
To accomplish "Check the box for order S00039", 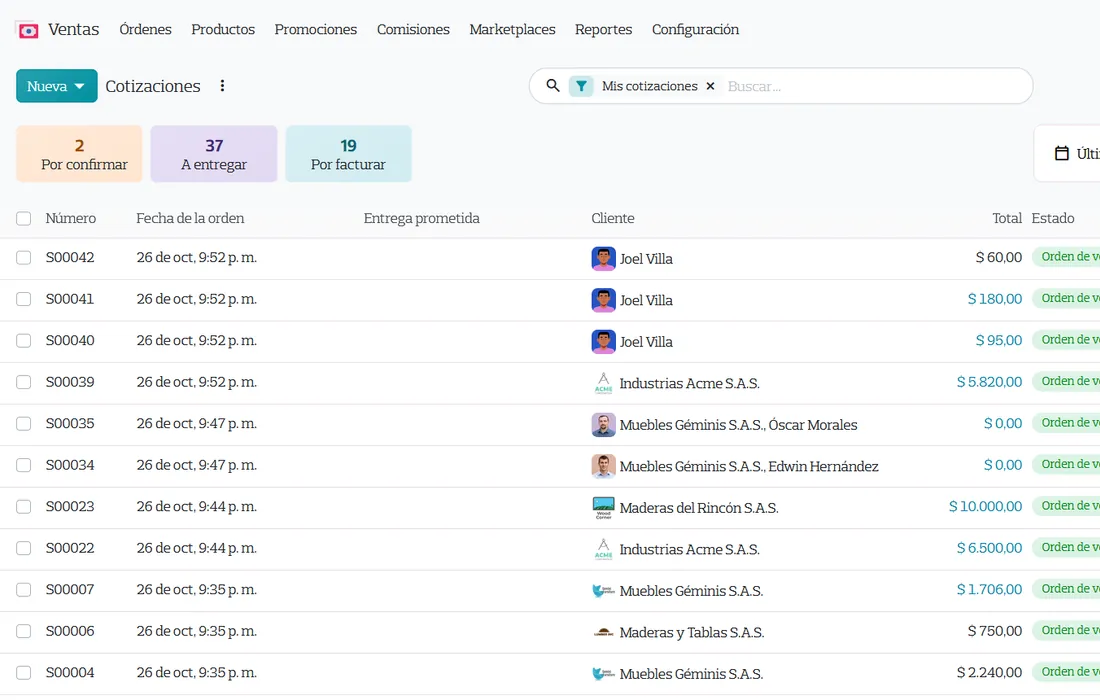I will (x=24, y=382).
